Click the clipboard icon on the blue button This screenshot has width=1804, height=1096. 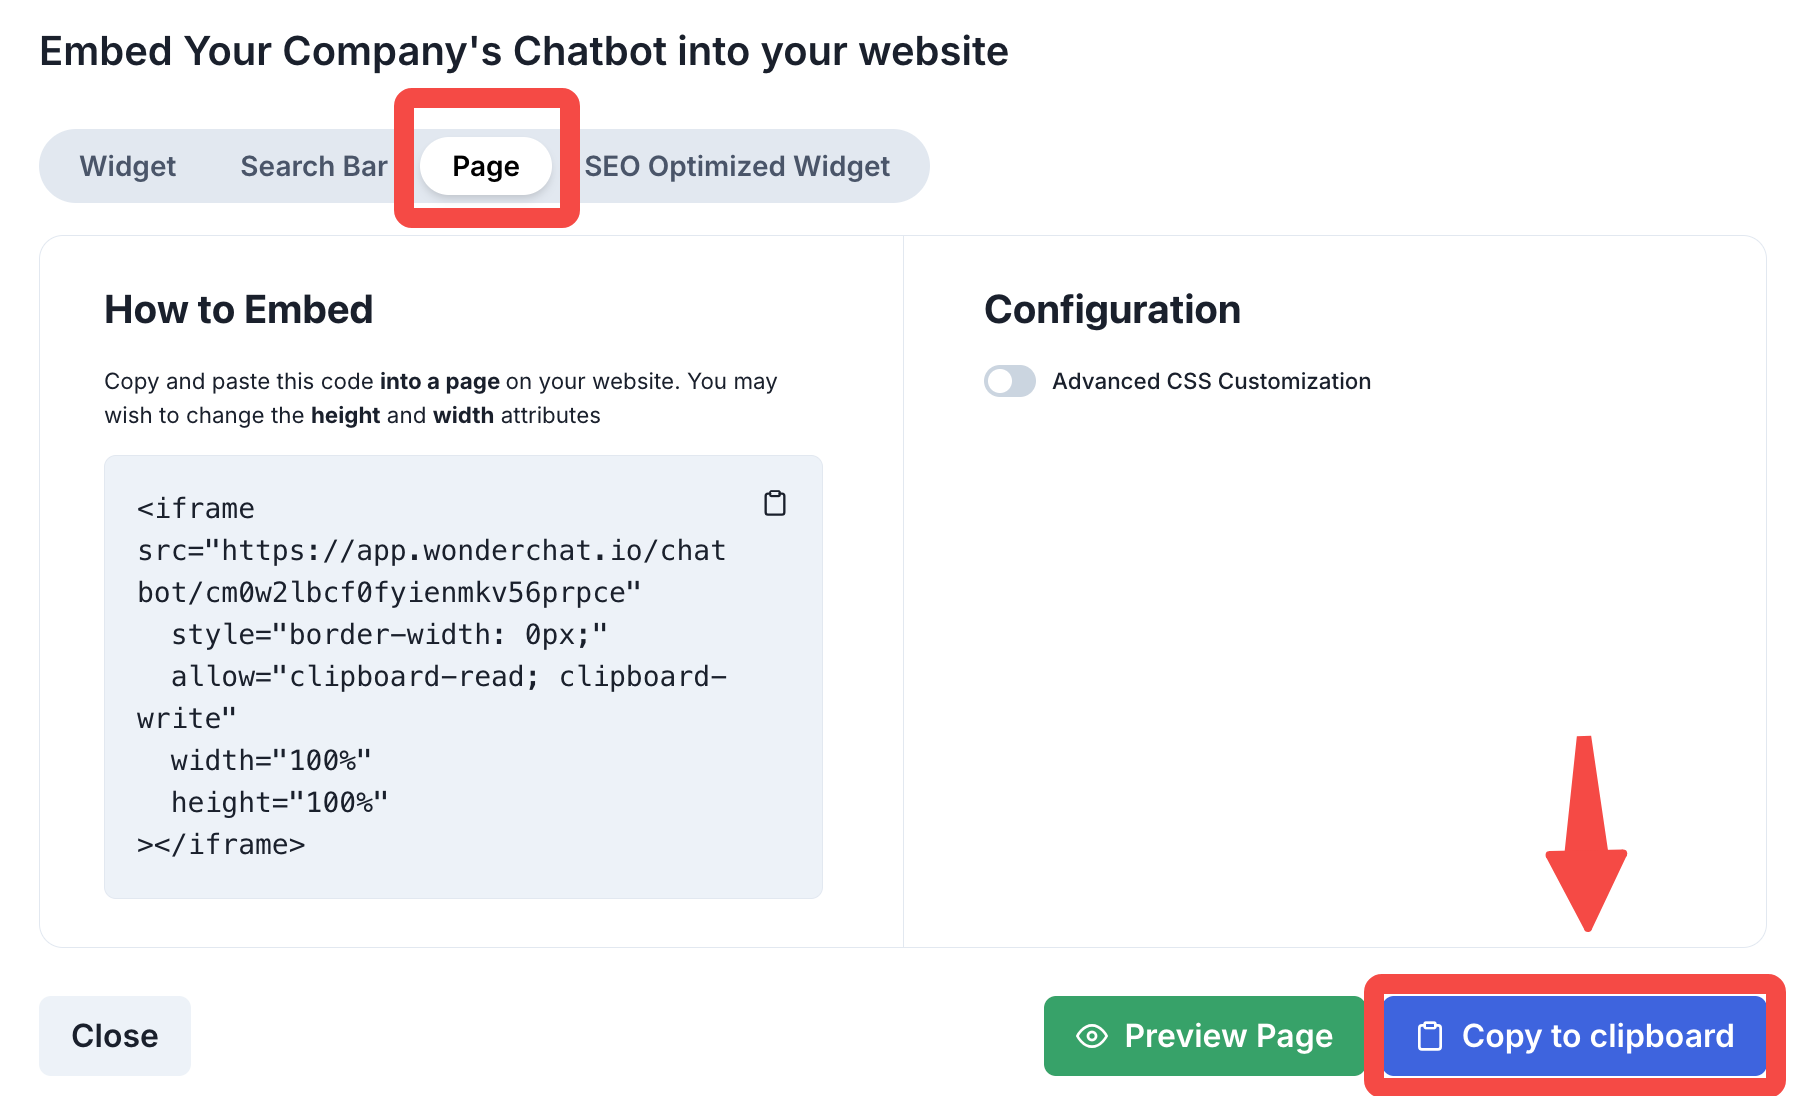(1430, 1036)
